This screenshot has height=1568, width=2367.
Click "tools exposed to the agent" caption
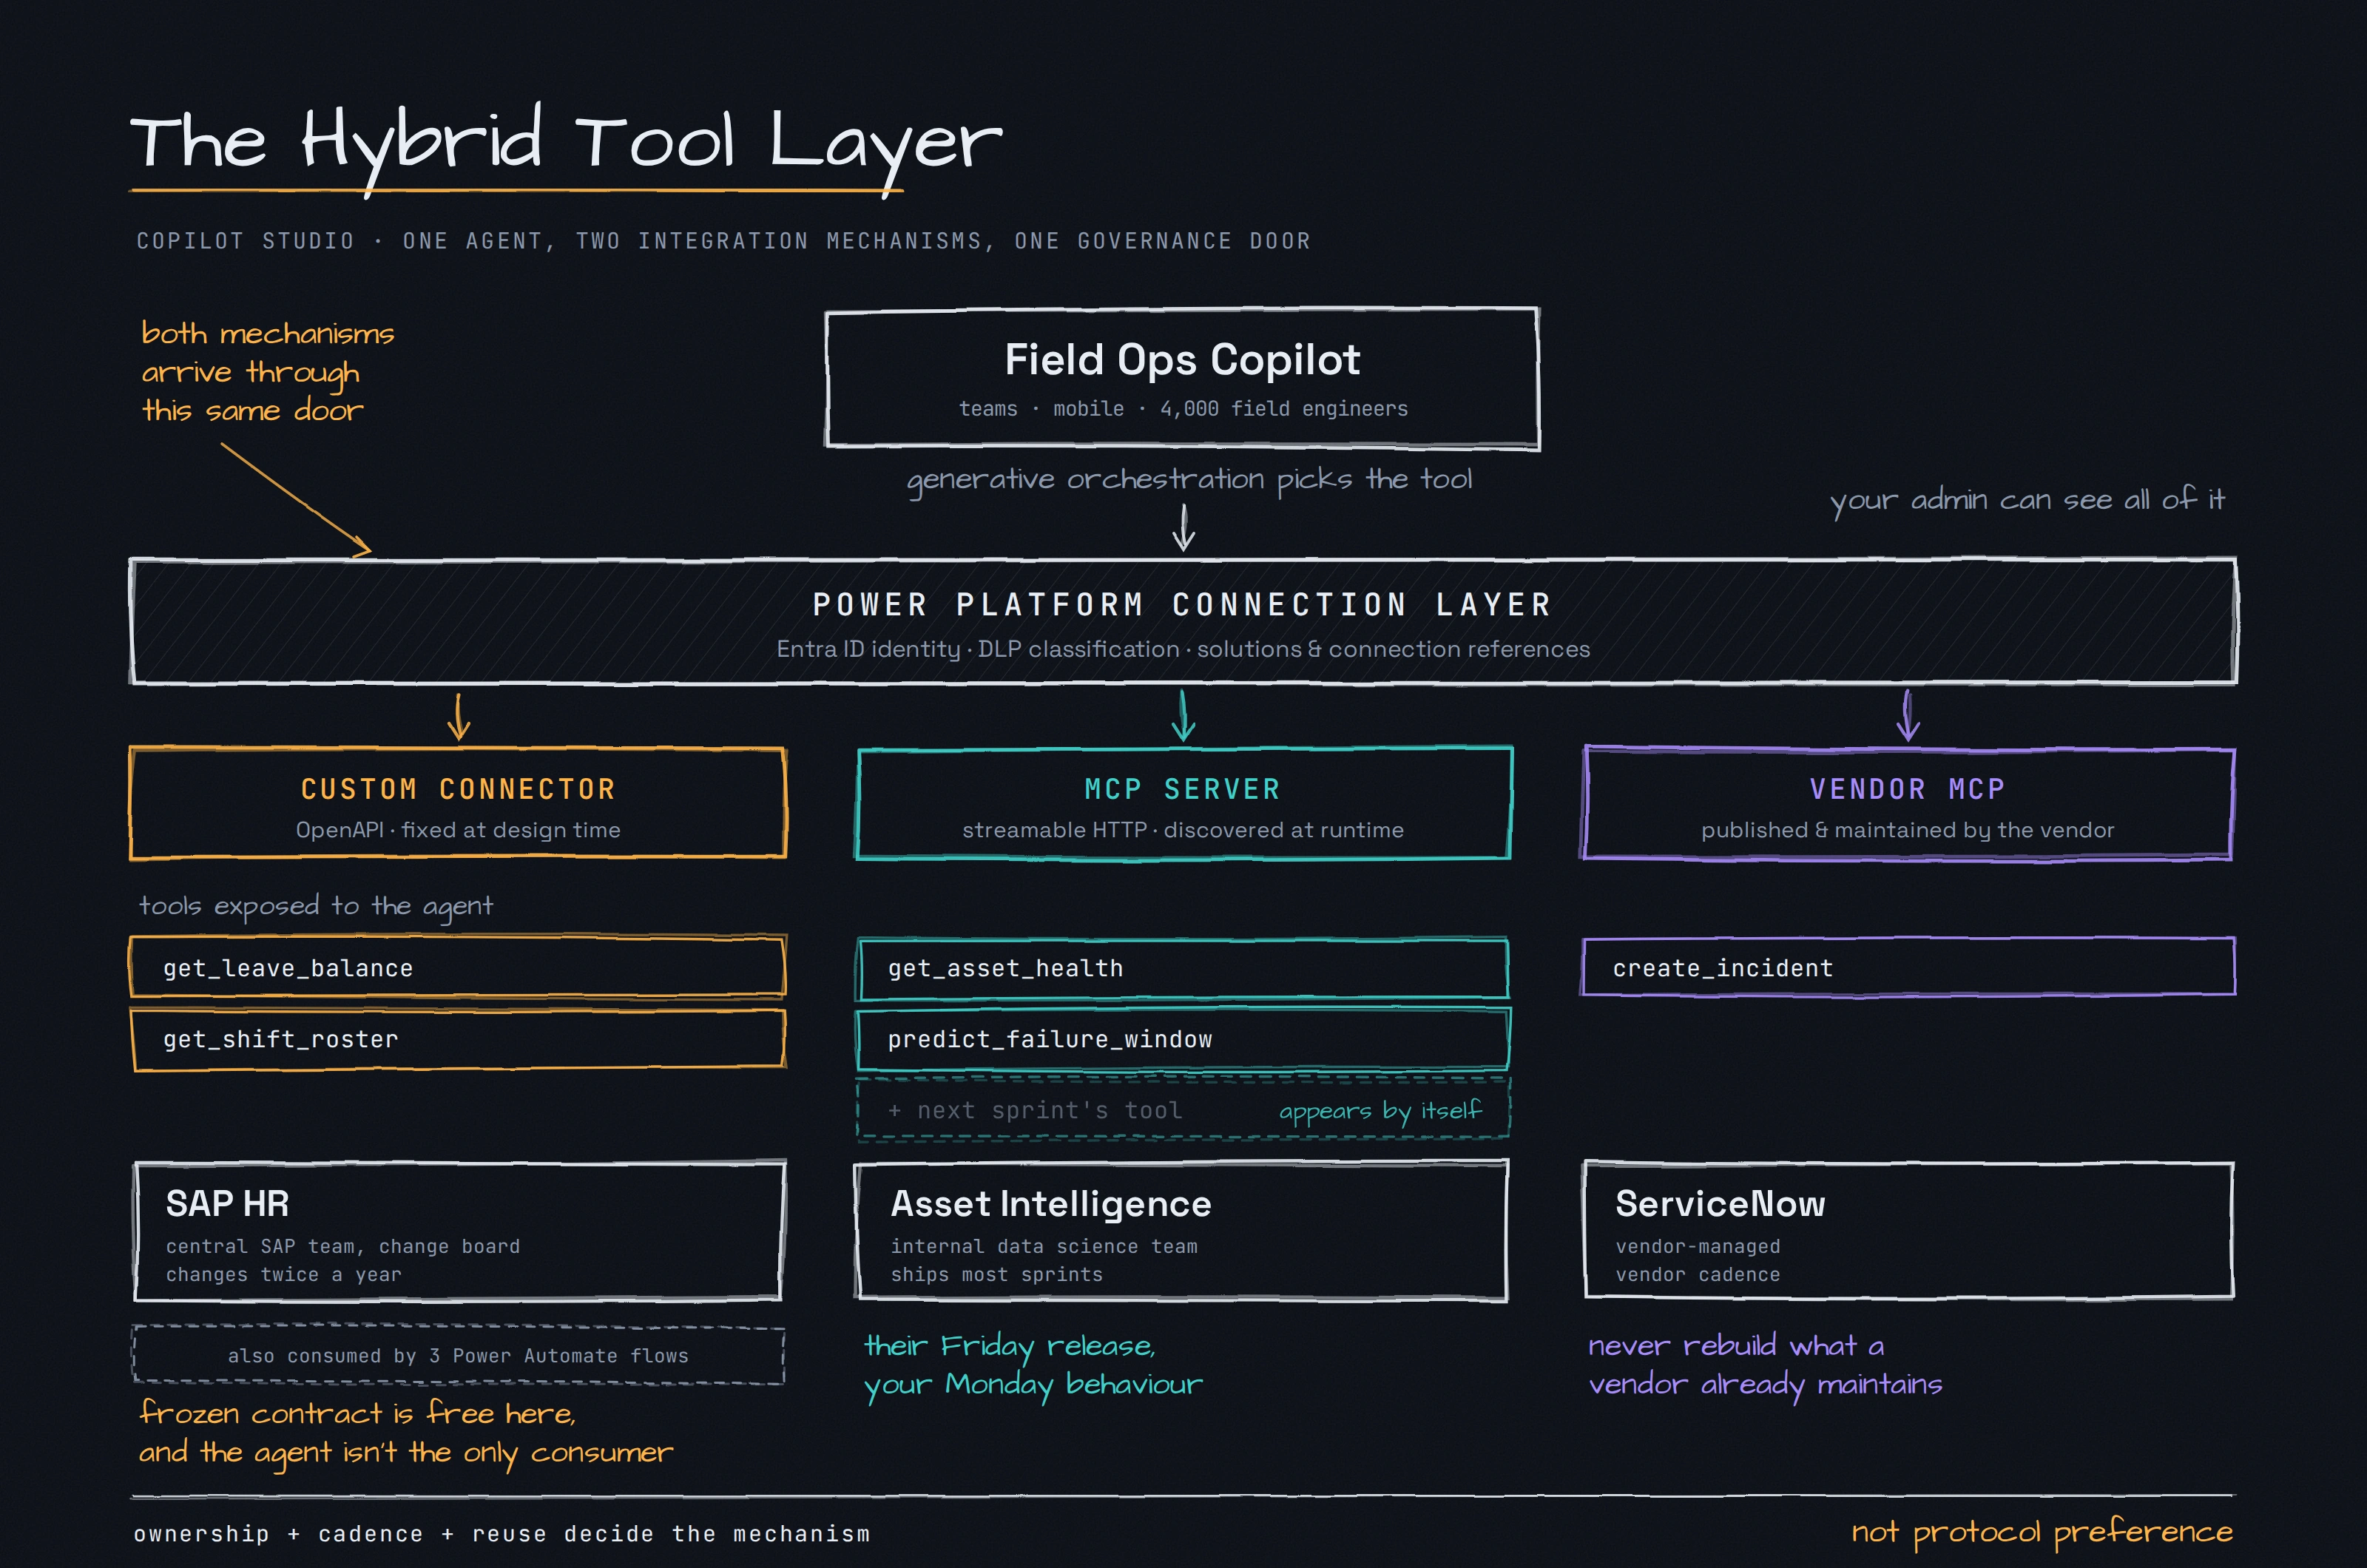316,906
